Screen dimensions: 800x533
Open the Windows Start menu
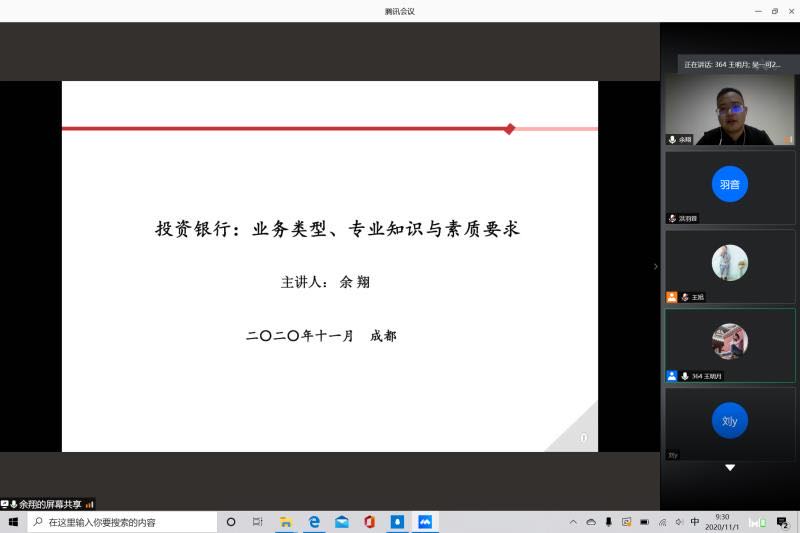(x=13, y=522)
